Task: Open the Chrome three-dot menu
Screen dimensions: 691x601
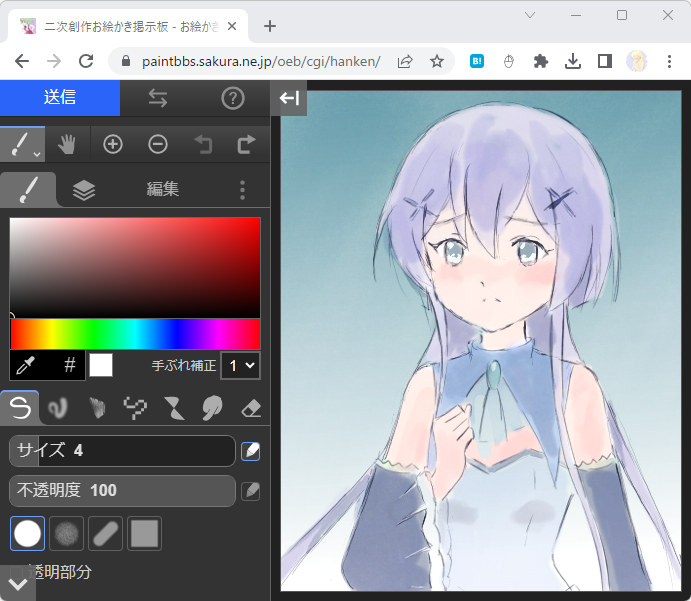Action: (x=669, y=61)
